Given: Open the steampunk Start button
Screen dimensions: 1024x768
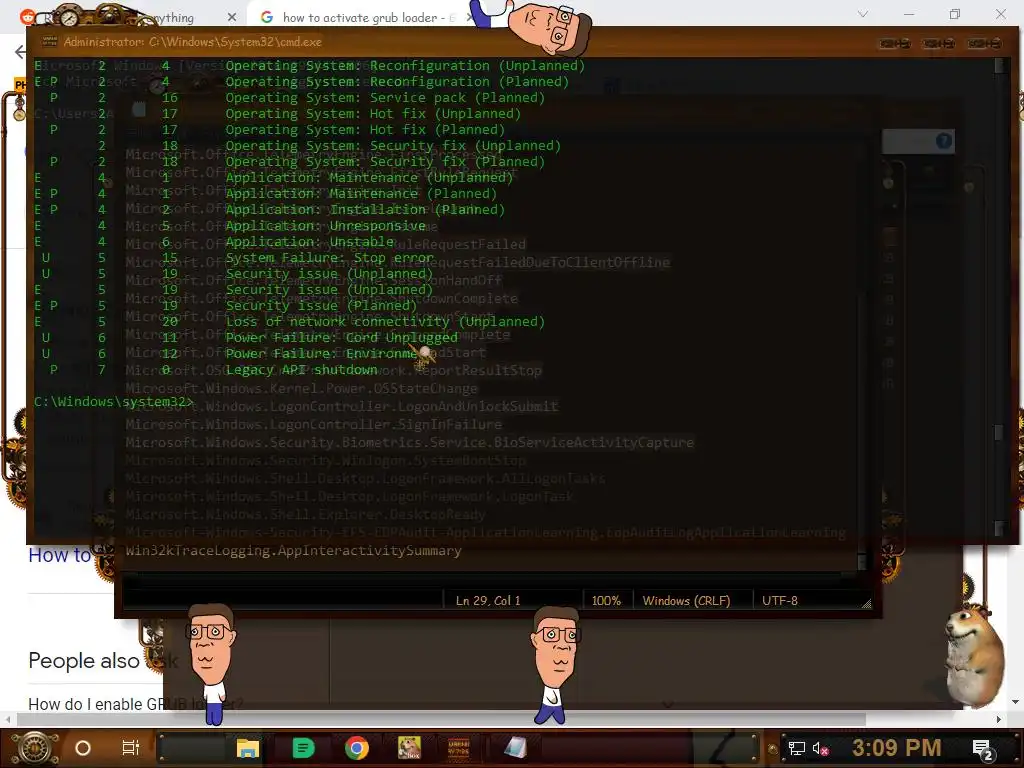Looking at the screenshot, I should (x=36, y=748).
